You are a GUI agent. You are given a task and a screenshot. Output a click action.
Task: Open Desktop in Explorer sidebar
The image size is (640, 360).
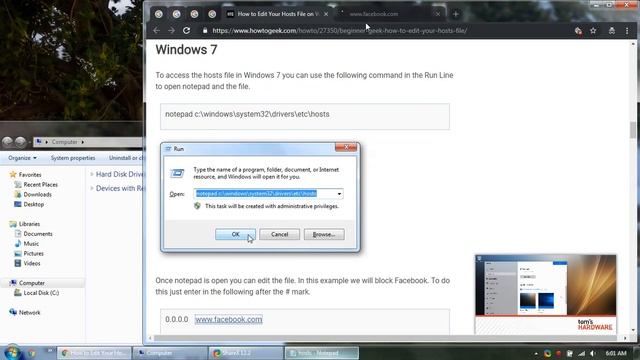click(33, 204)
